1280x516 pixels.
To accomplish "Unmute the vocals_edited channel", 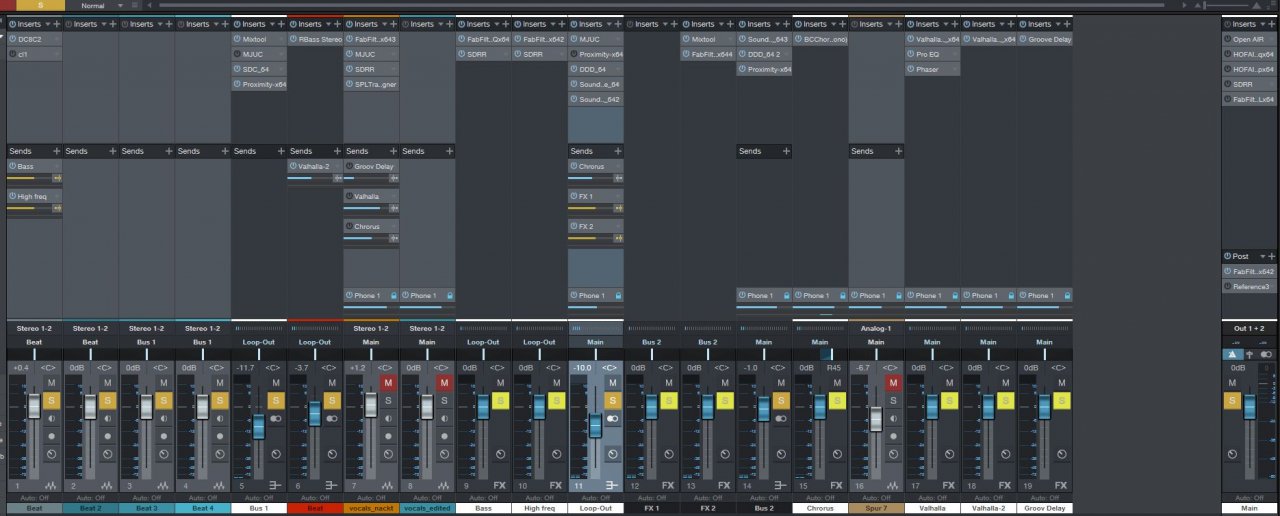I will [444, 383].
